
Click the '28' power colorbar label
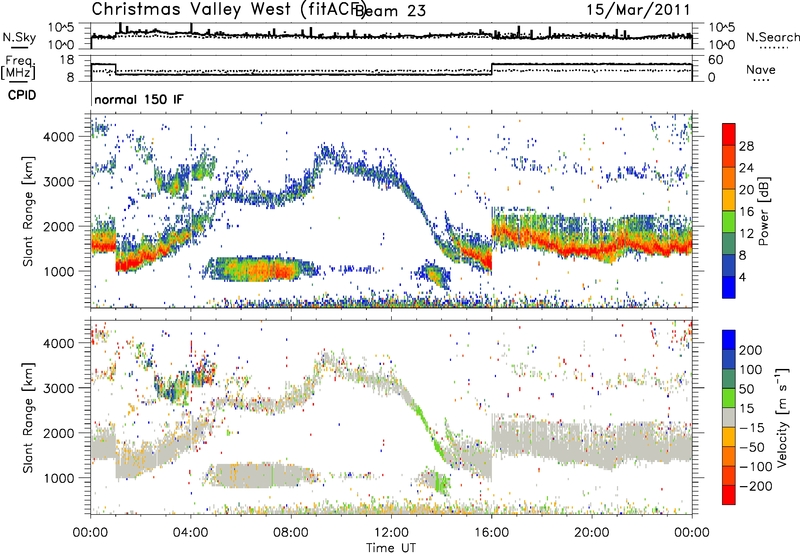[746, 146]
